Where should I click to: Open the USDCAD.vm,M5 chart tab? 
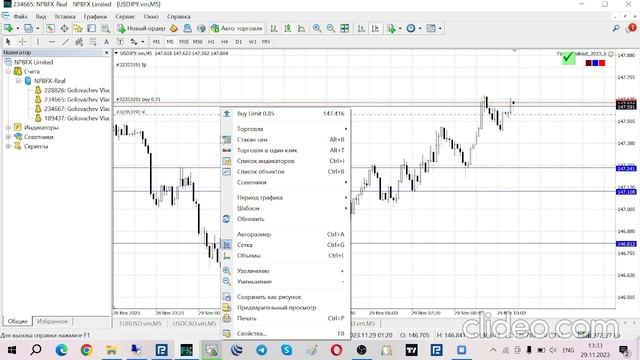tap(194, 324)
